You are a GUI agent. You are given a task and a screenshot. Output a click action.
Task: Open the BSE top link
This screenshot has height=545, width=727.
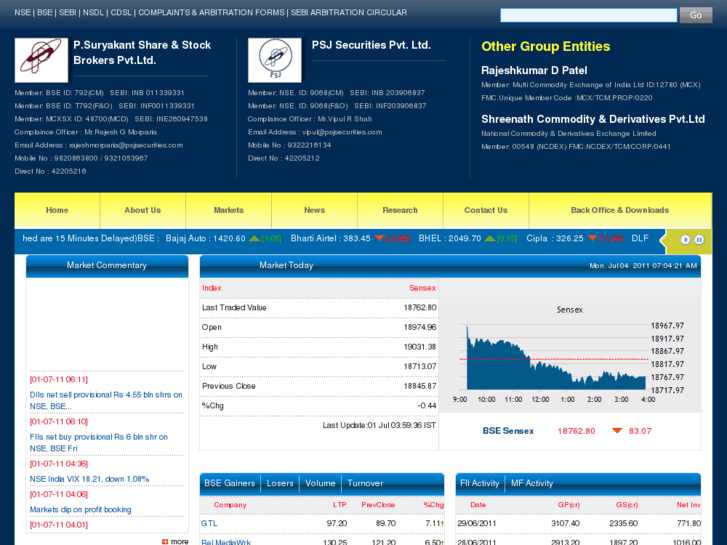45,13
